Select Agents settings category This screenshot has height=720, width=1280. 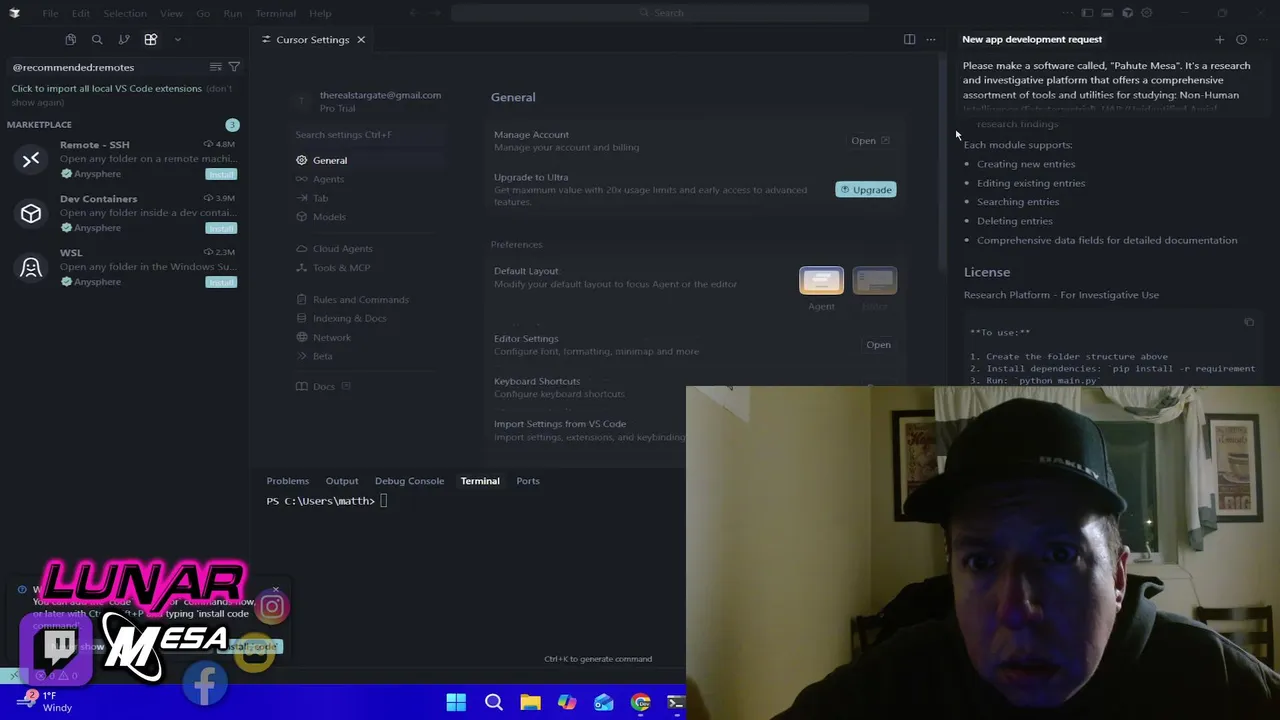pos(368,179)
